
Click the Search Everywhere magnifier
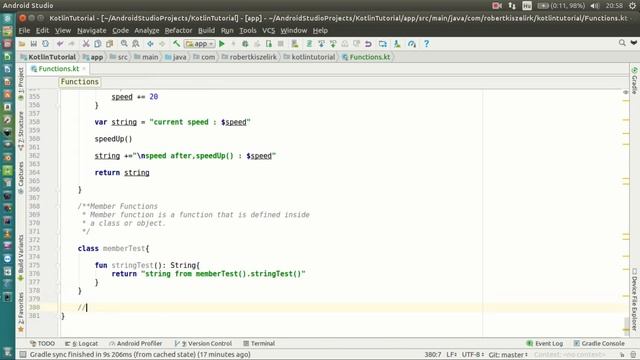pyautogui.click(x=622, y=43)
